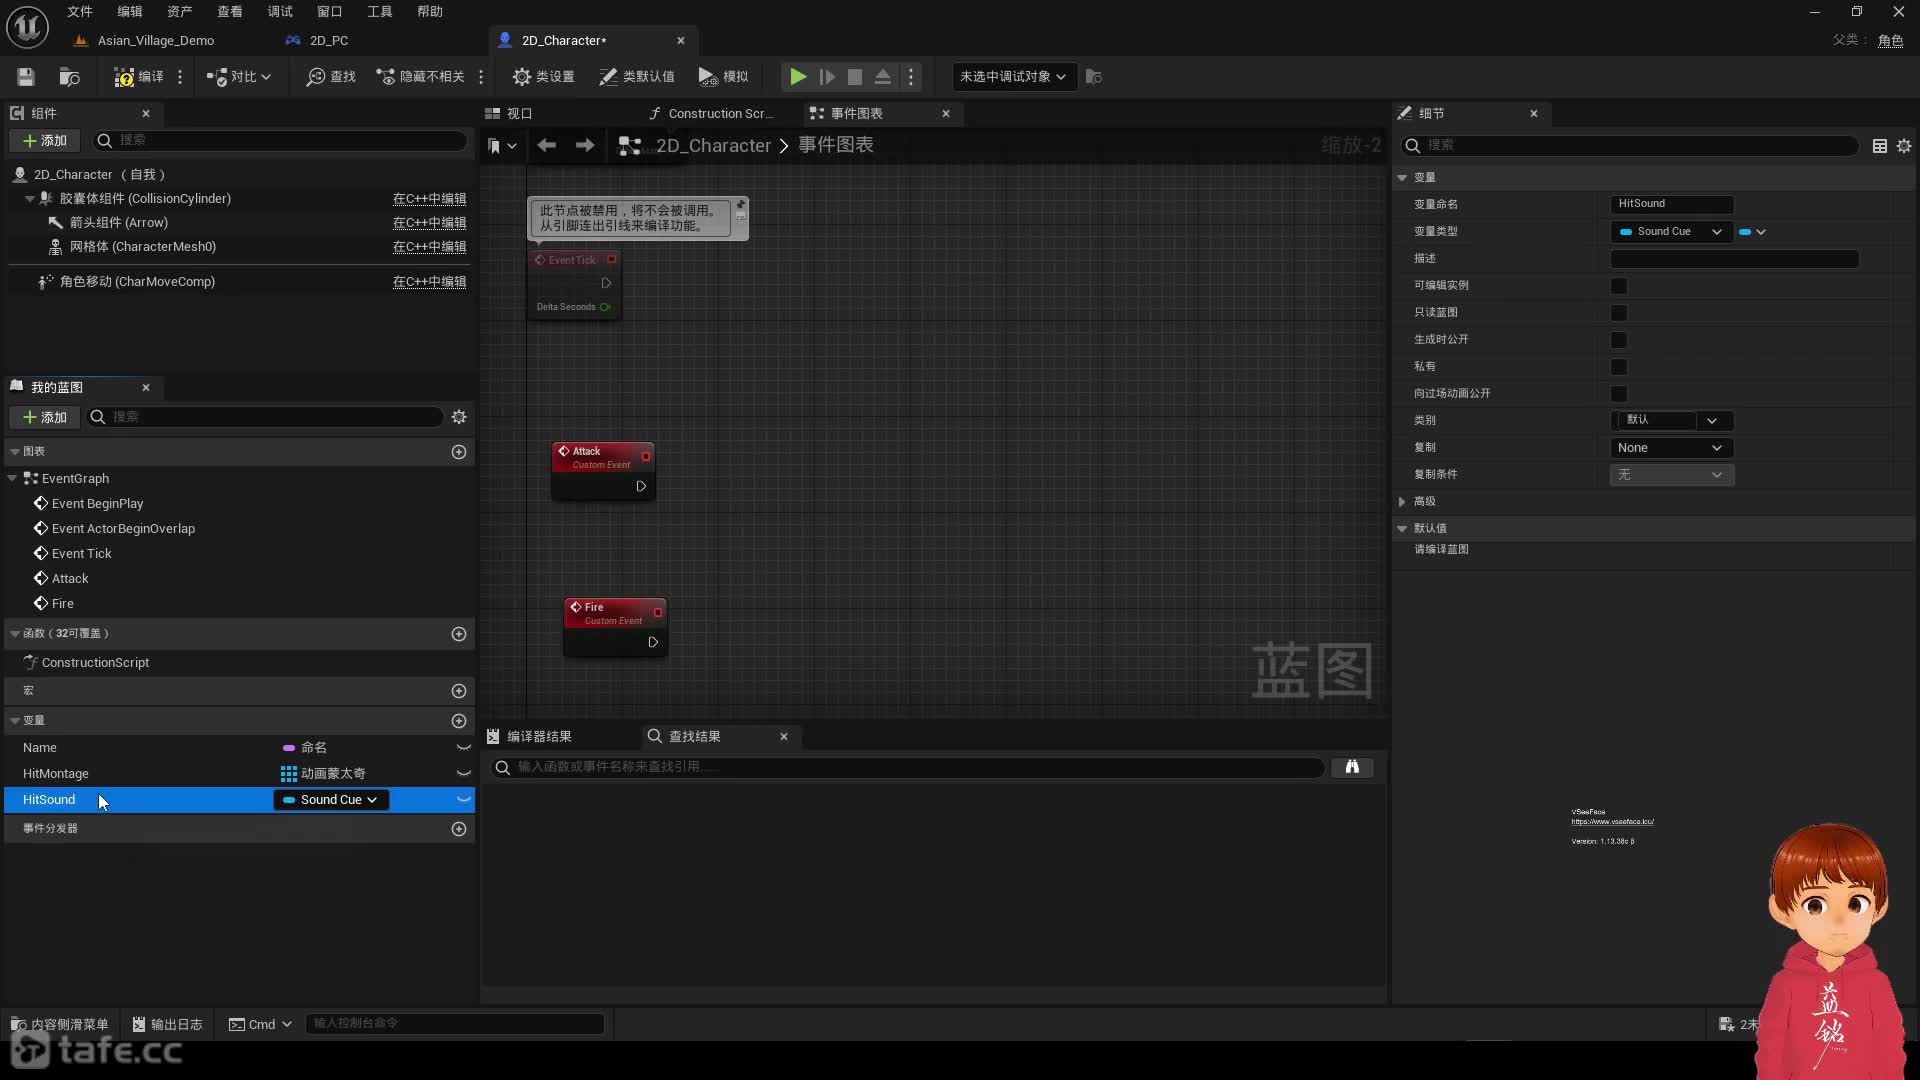Collapse 胶囊体组件 CollisionCylinder component
This screenshot has width=1920, height=1080.
coord(30,200)
